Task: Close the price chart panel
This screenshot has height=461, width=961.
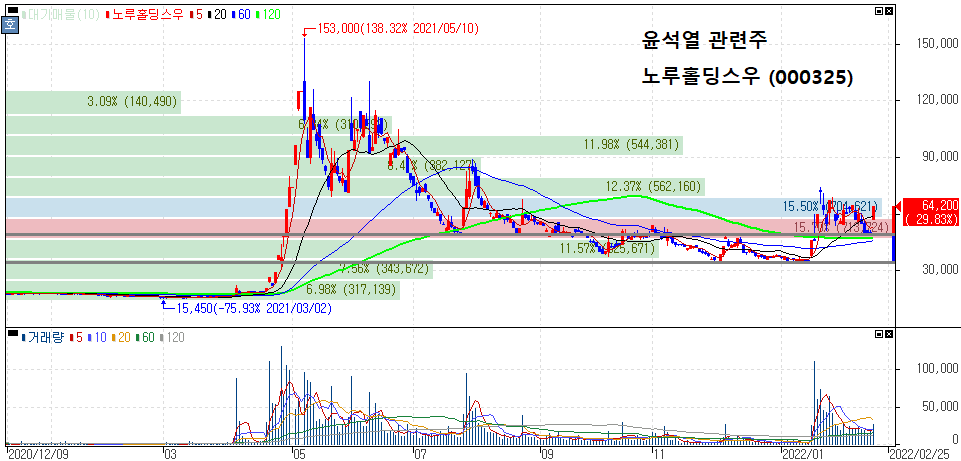Action: [889, 10]
